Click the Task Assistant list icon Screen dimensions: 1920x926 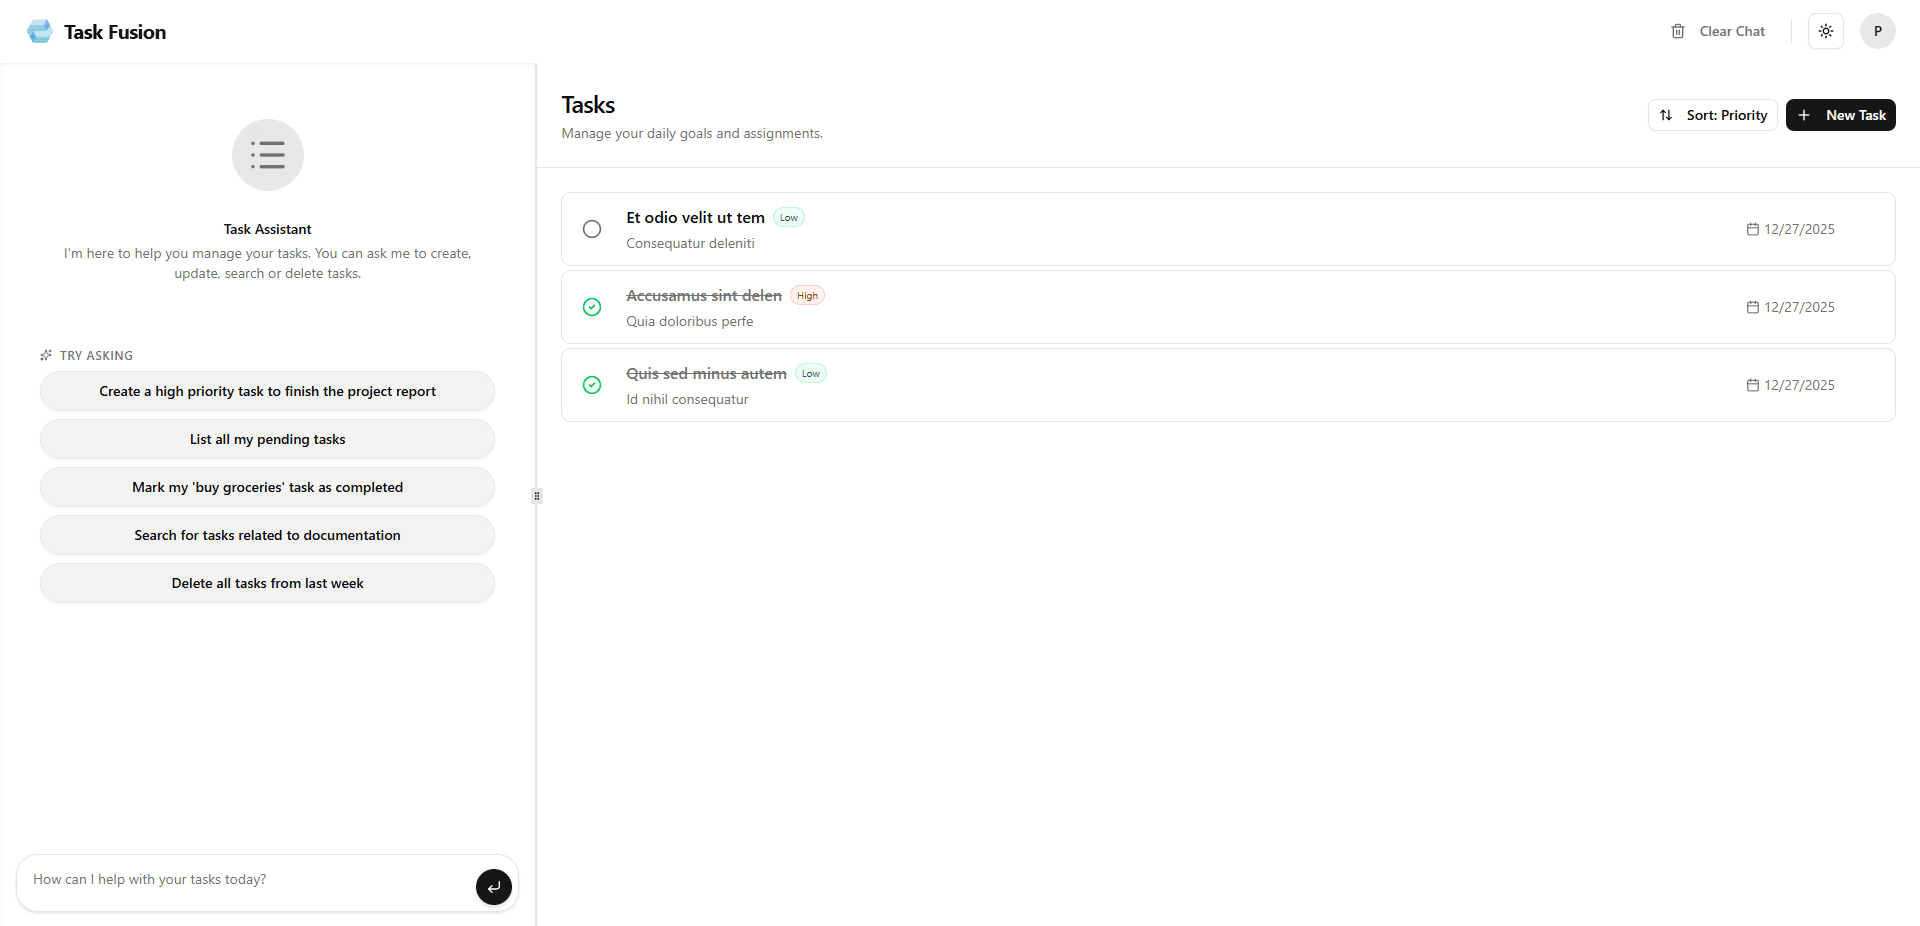tap(268, 155)
